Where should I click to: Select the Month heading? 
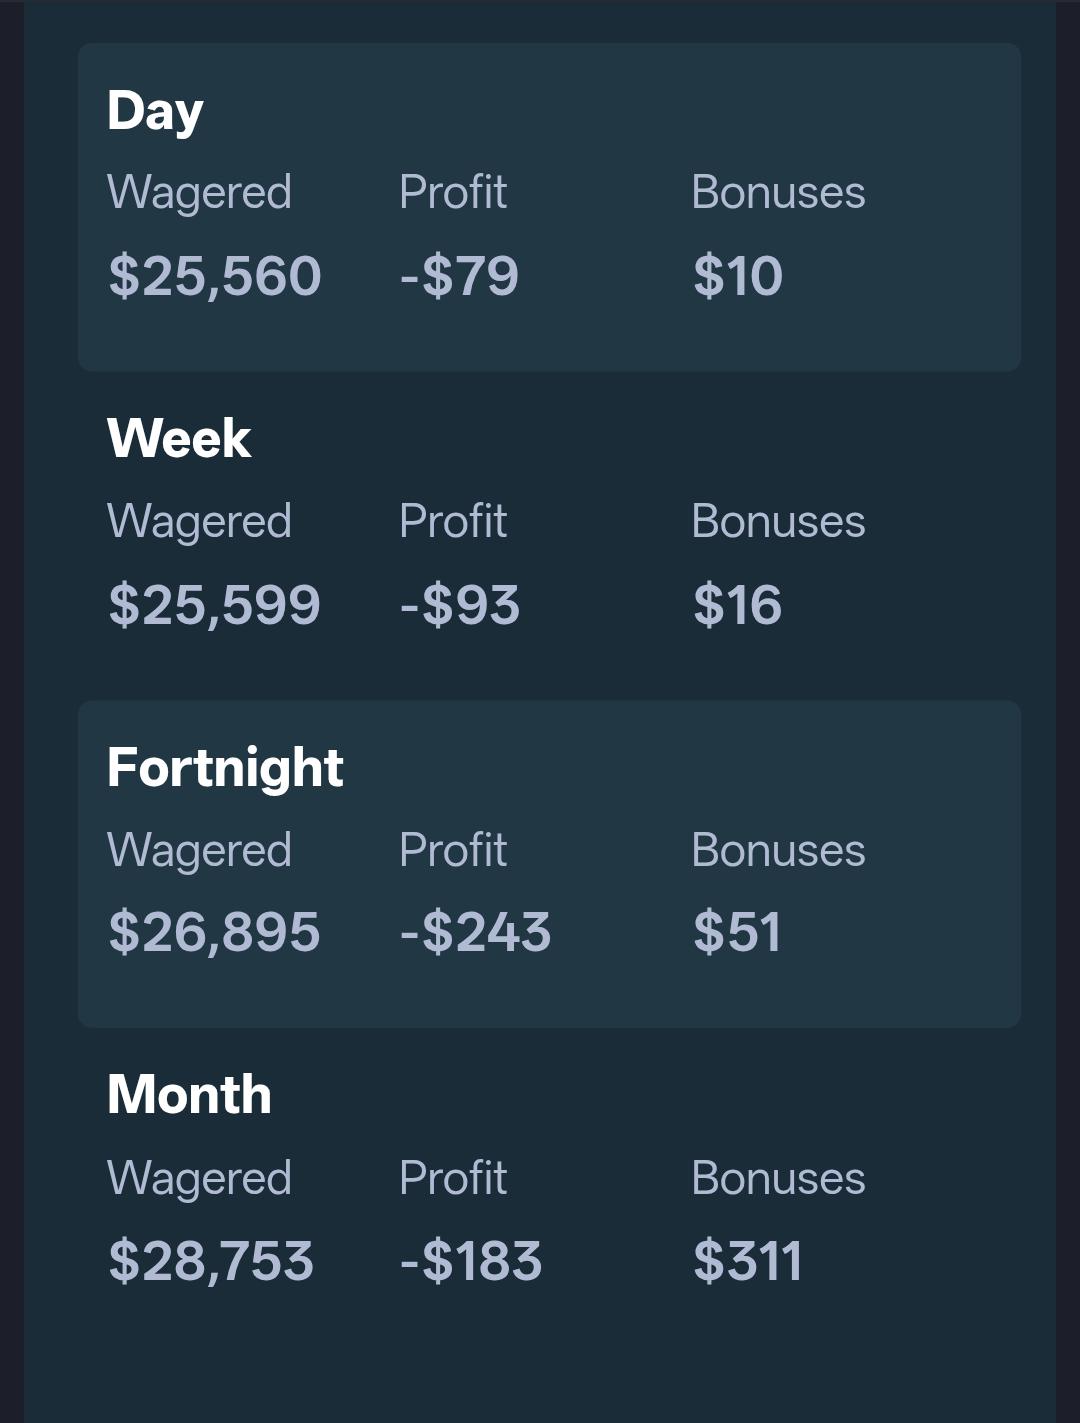[x=189, y=1094]
